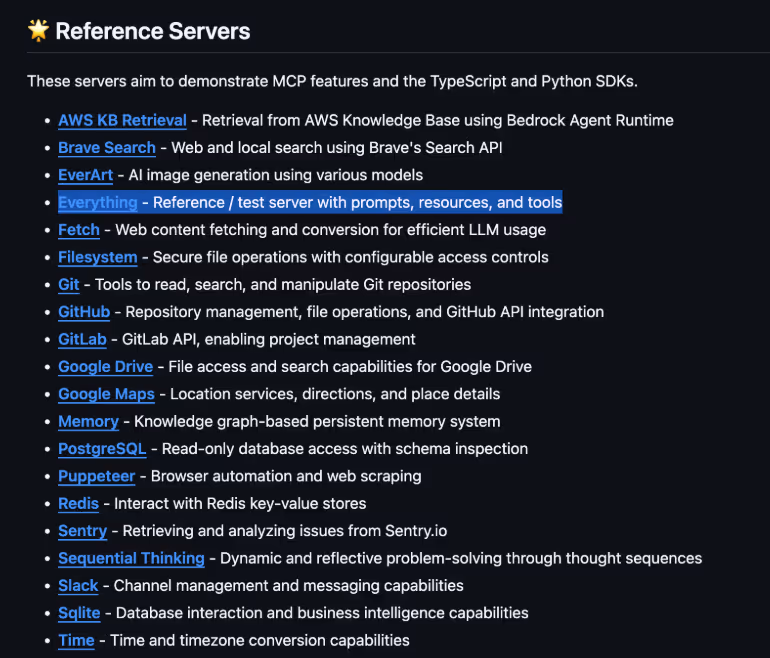Viewport: 770px width, 658px height.
Task: Click text 'Tools to read, search, and manipulate Git repositories'
Action: pos(283,285)
